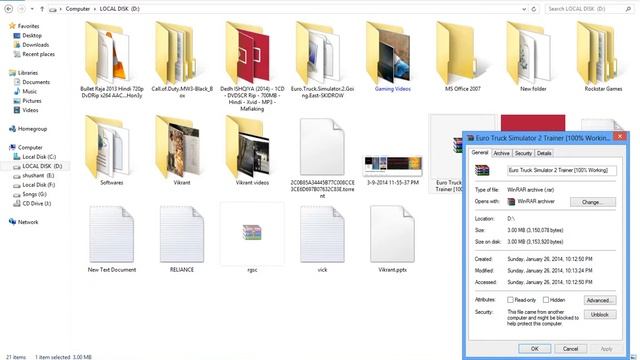This screenshot has height=360, width=640.
Task: Open the Documents library
Action: click(x=36, y=82)
